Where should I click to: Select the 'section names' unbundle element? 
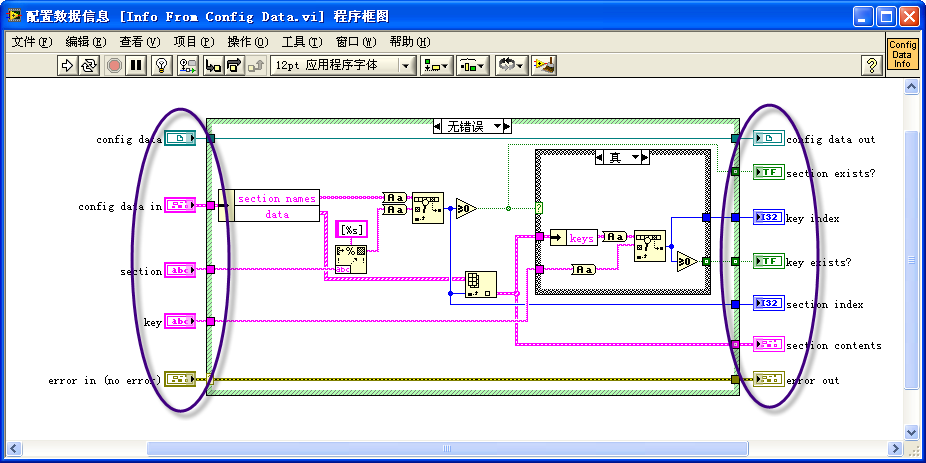(276, 198)
